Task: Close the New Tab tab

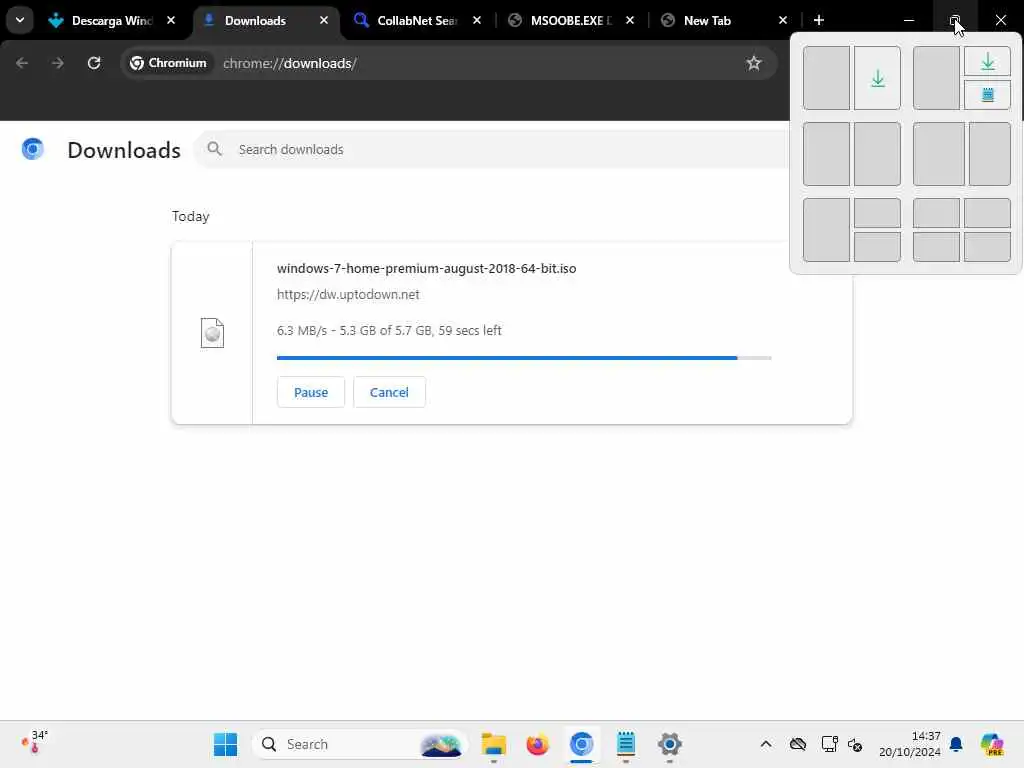Action: (782, 20)
